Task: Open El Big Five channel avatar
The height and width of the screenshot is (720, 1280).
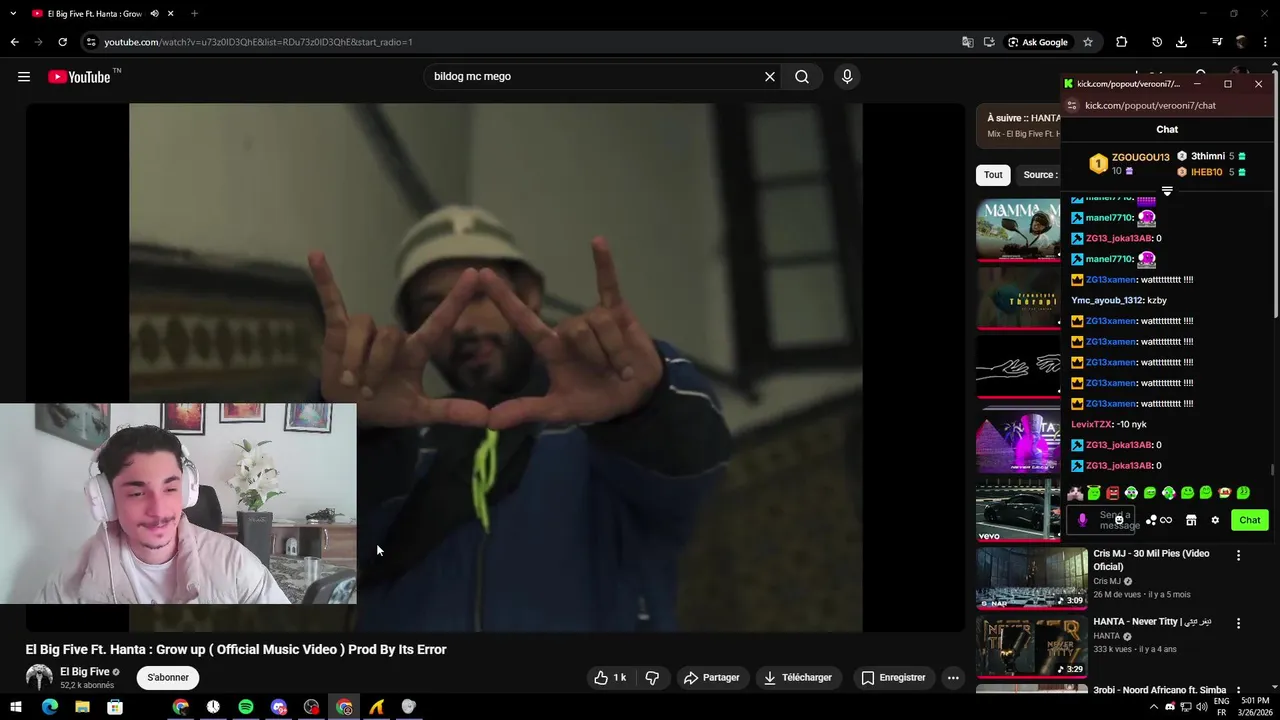Action: pos(39,677)
